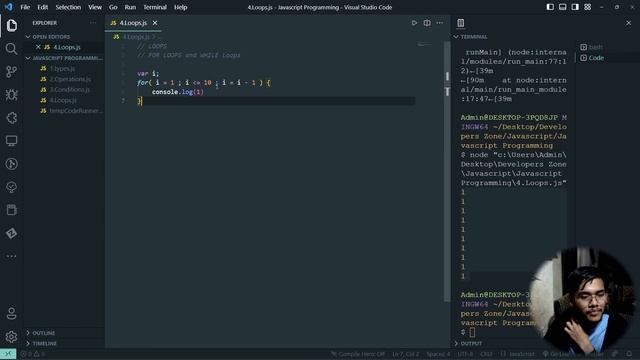Close the terminal side panel
640x360 pixels.
point(629,23)
